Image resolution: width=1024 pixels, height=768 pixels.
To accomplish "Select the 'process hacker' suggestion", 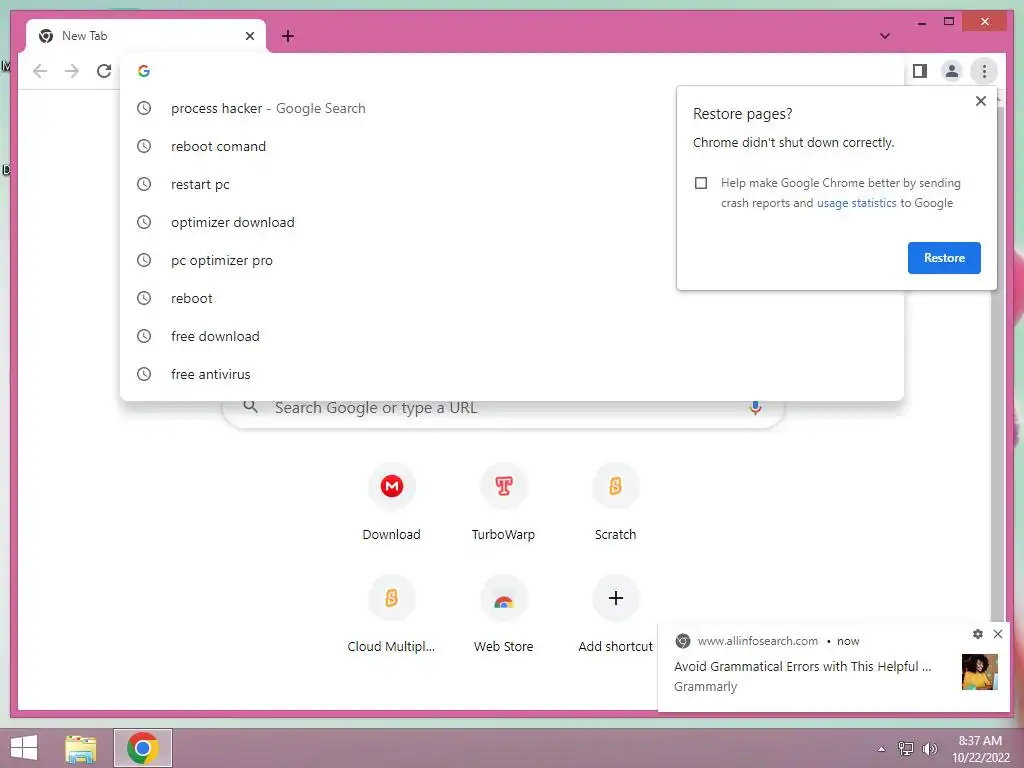I will (x=511, y=108).
